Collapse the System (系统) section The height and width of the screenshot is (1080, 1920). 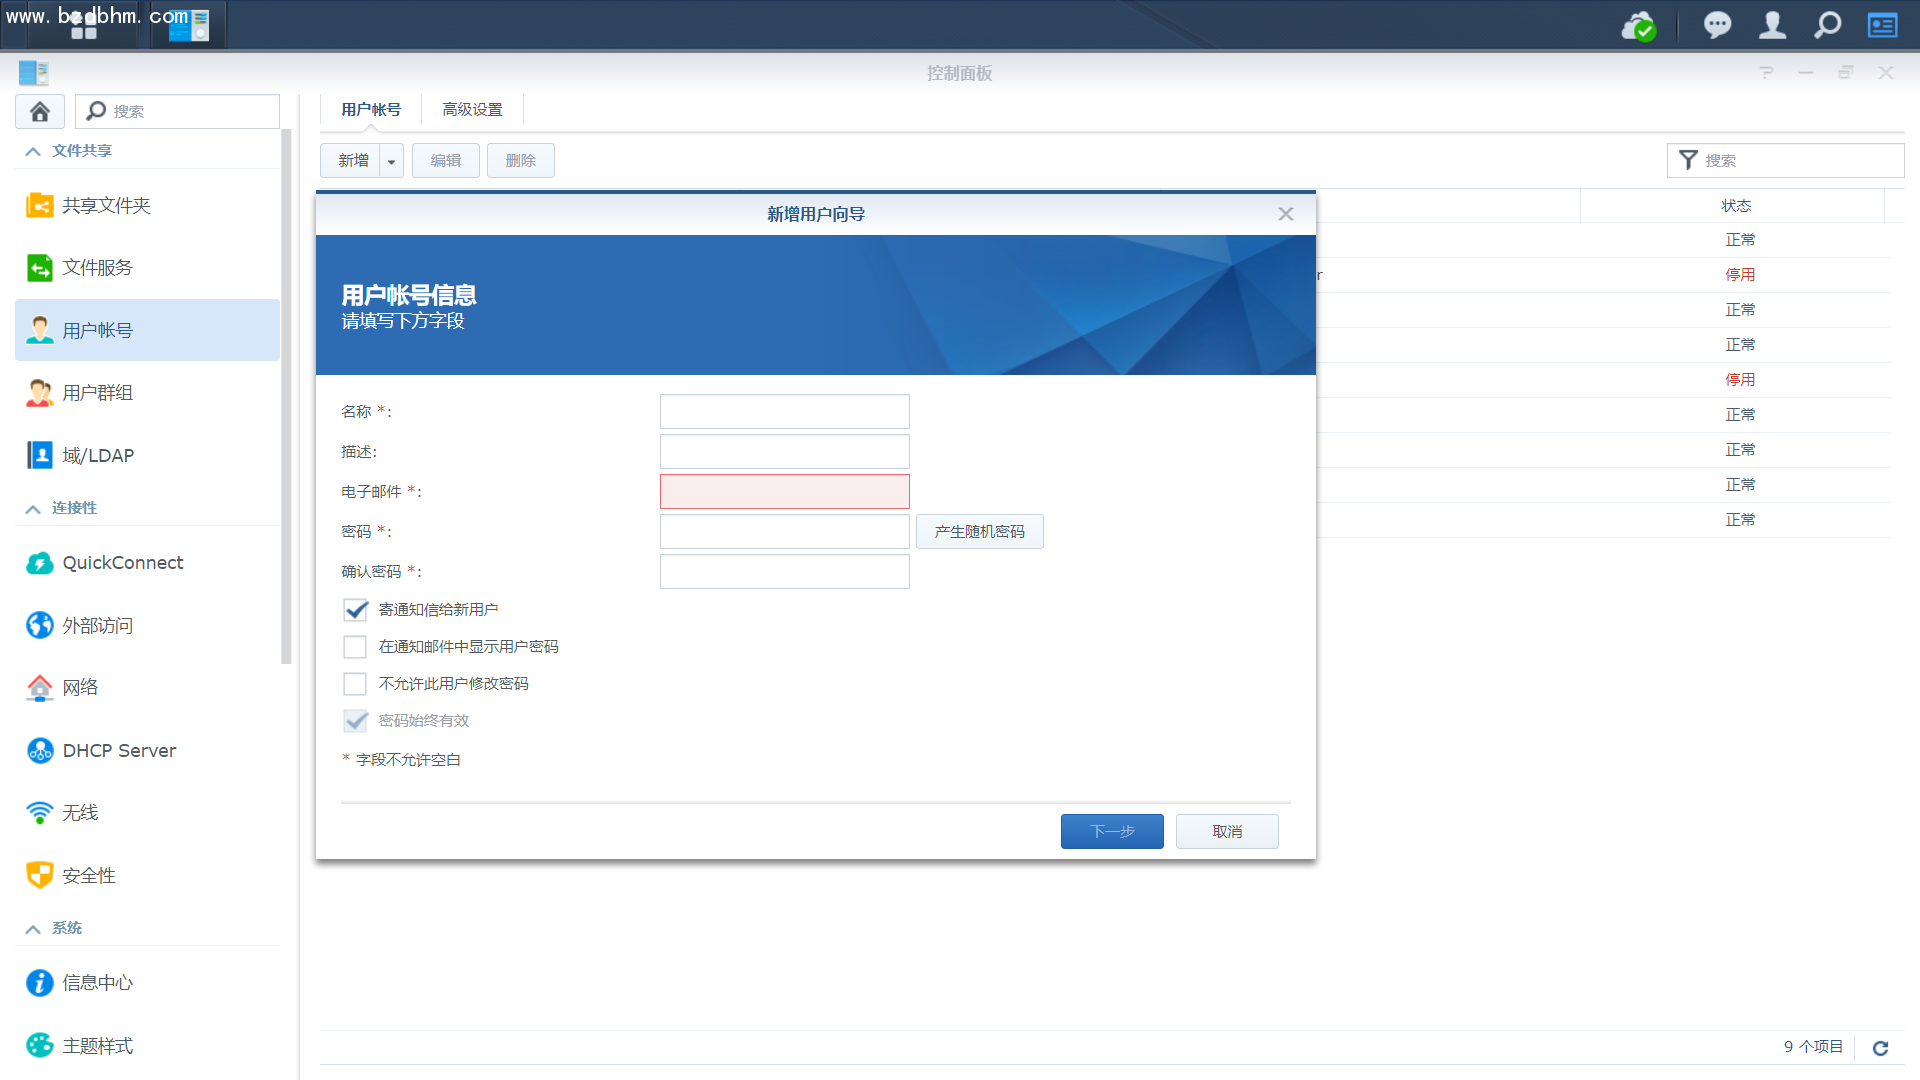tap(33, 929)
